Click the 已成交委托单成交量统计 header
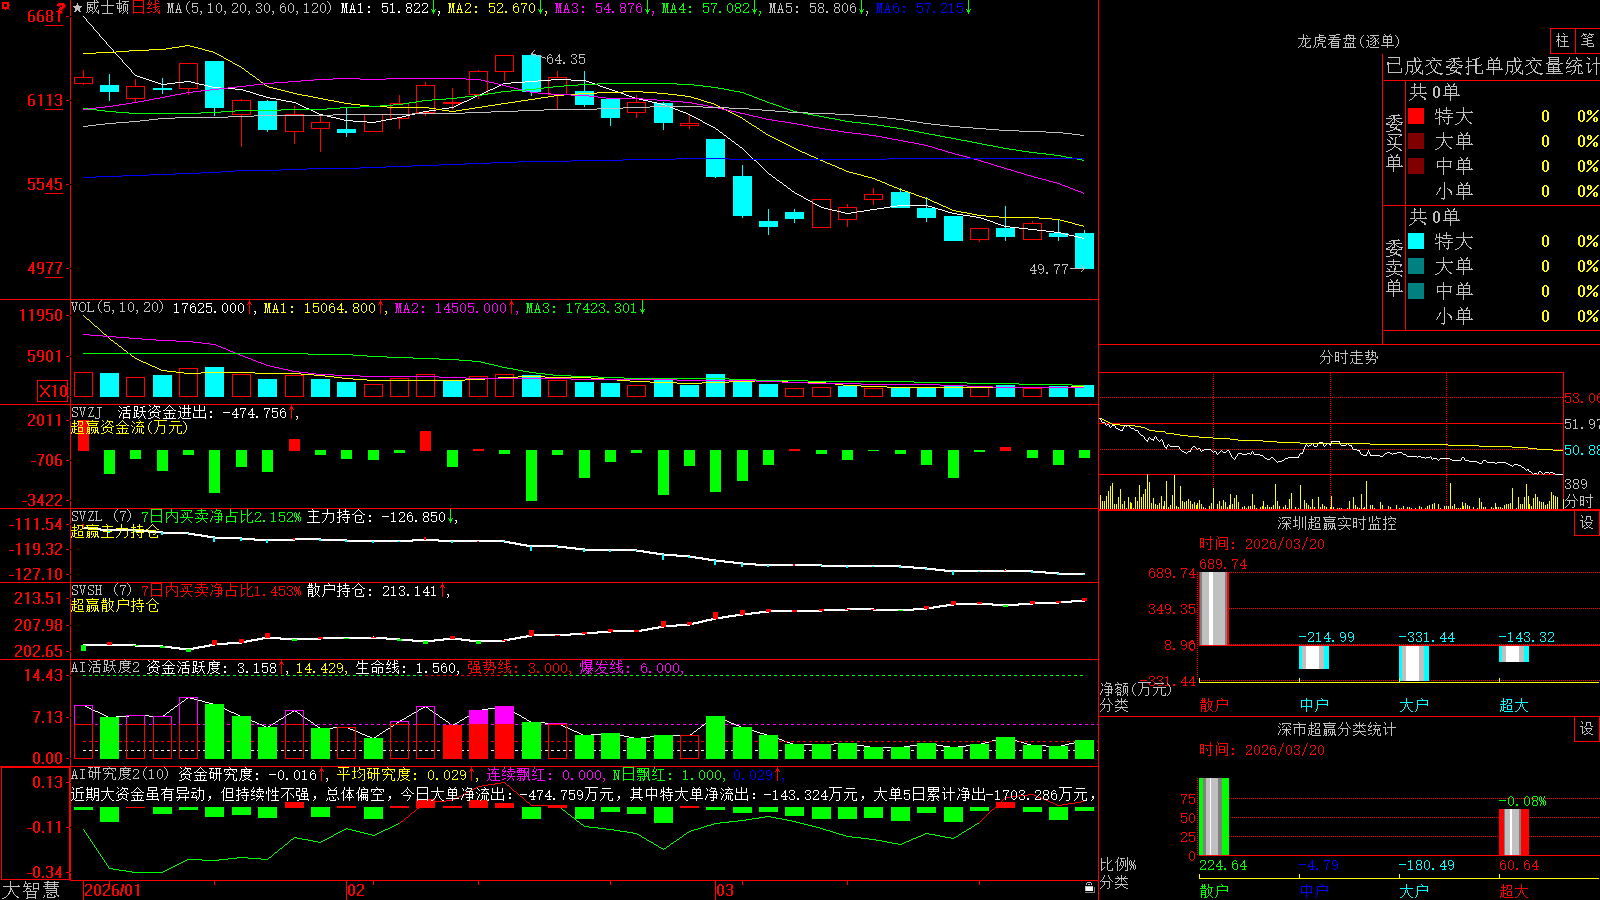The height and width of the screenshot is (900, 1600). point(1492,66)
